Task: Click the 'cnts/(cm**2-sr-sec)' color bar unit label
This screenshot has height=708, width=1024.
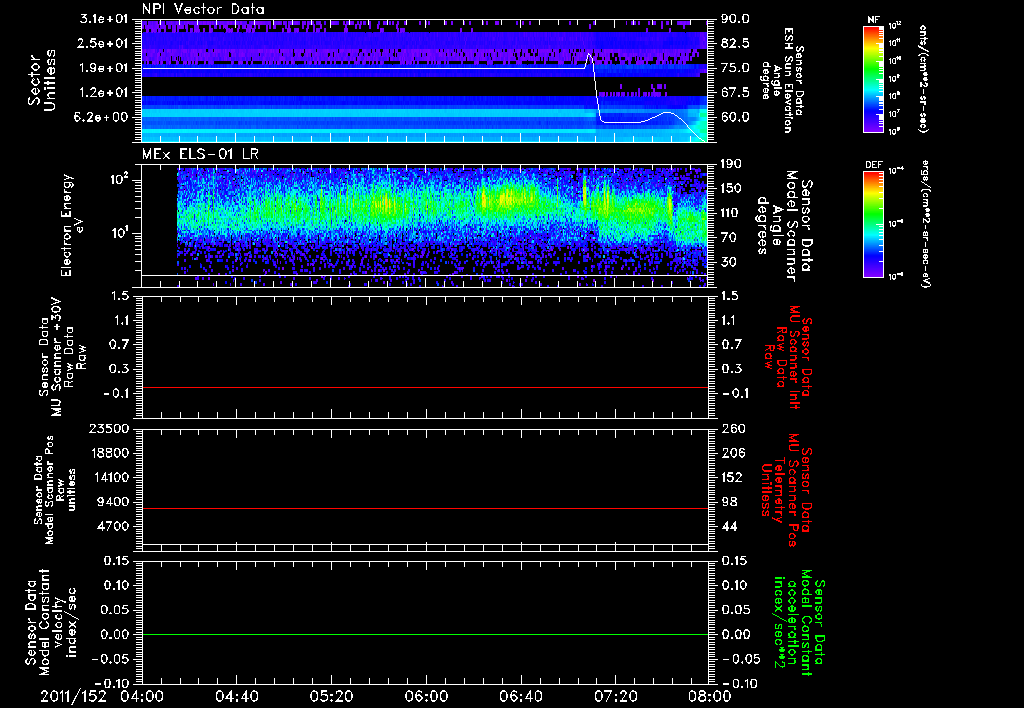Action: 922,78
